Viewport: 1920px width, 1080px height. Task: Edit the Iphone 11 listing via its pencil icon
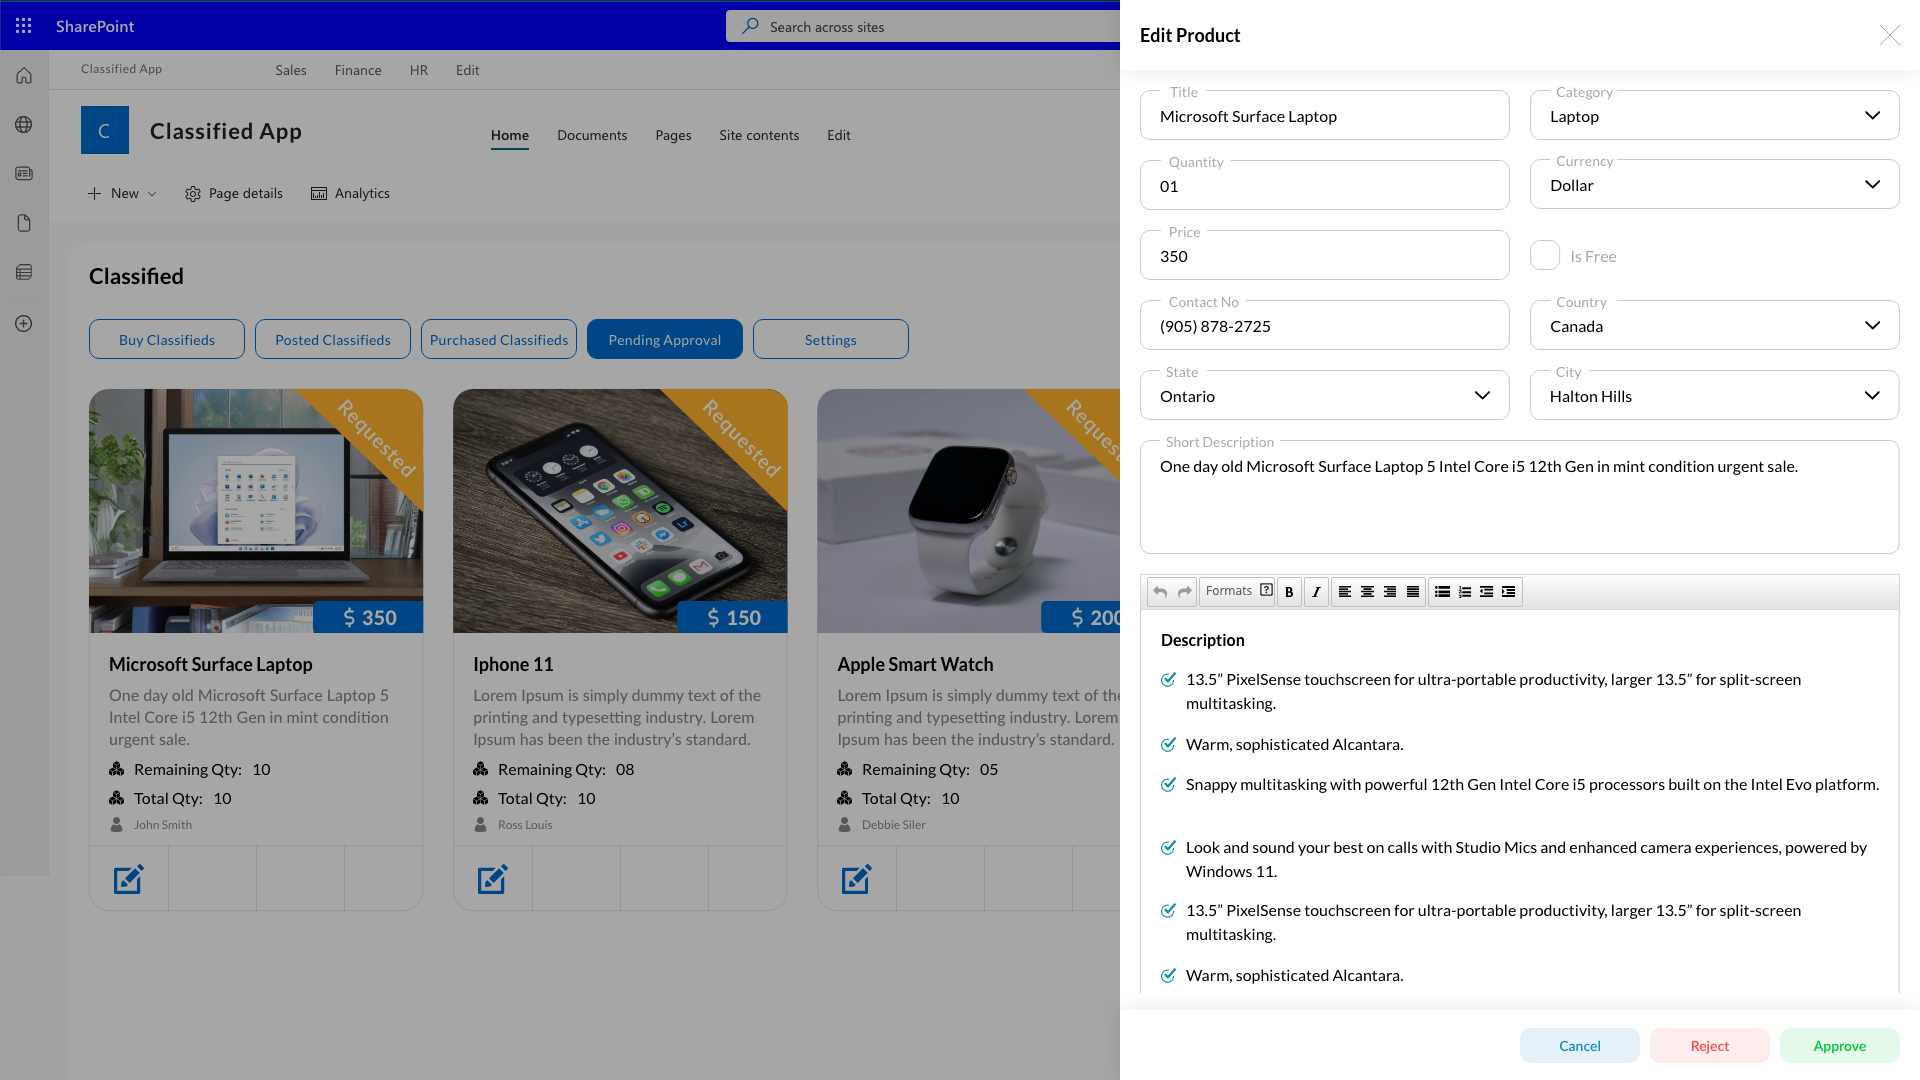click(492, 879)
